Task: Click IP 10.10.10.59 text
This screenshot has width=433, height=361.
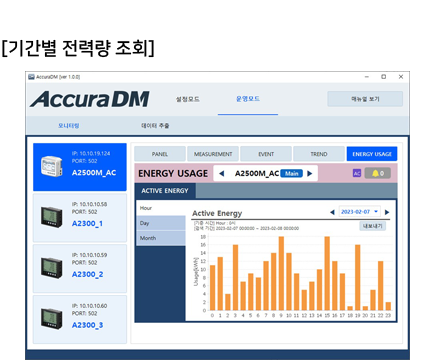Action: (x=89, y=255)
